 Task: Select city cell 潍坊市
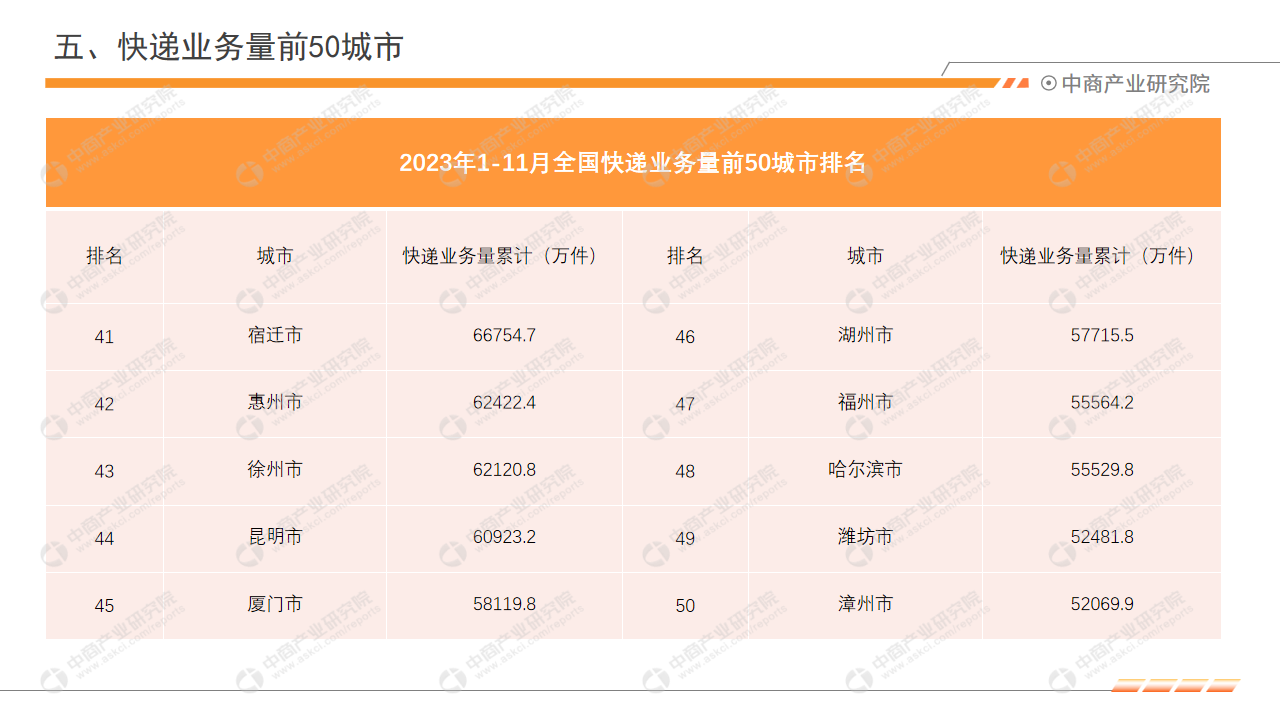866,537
